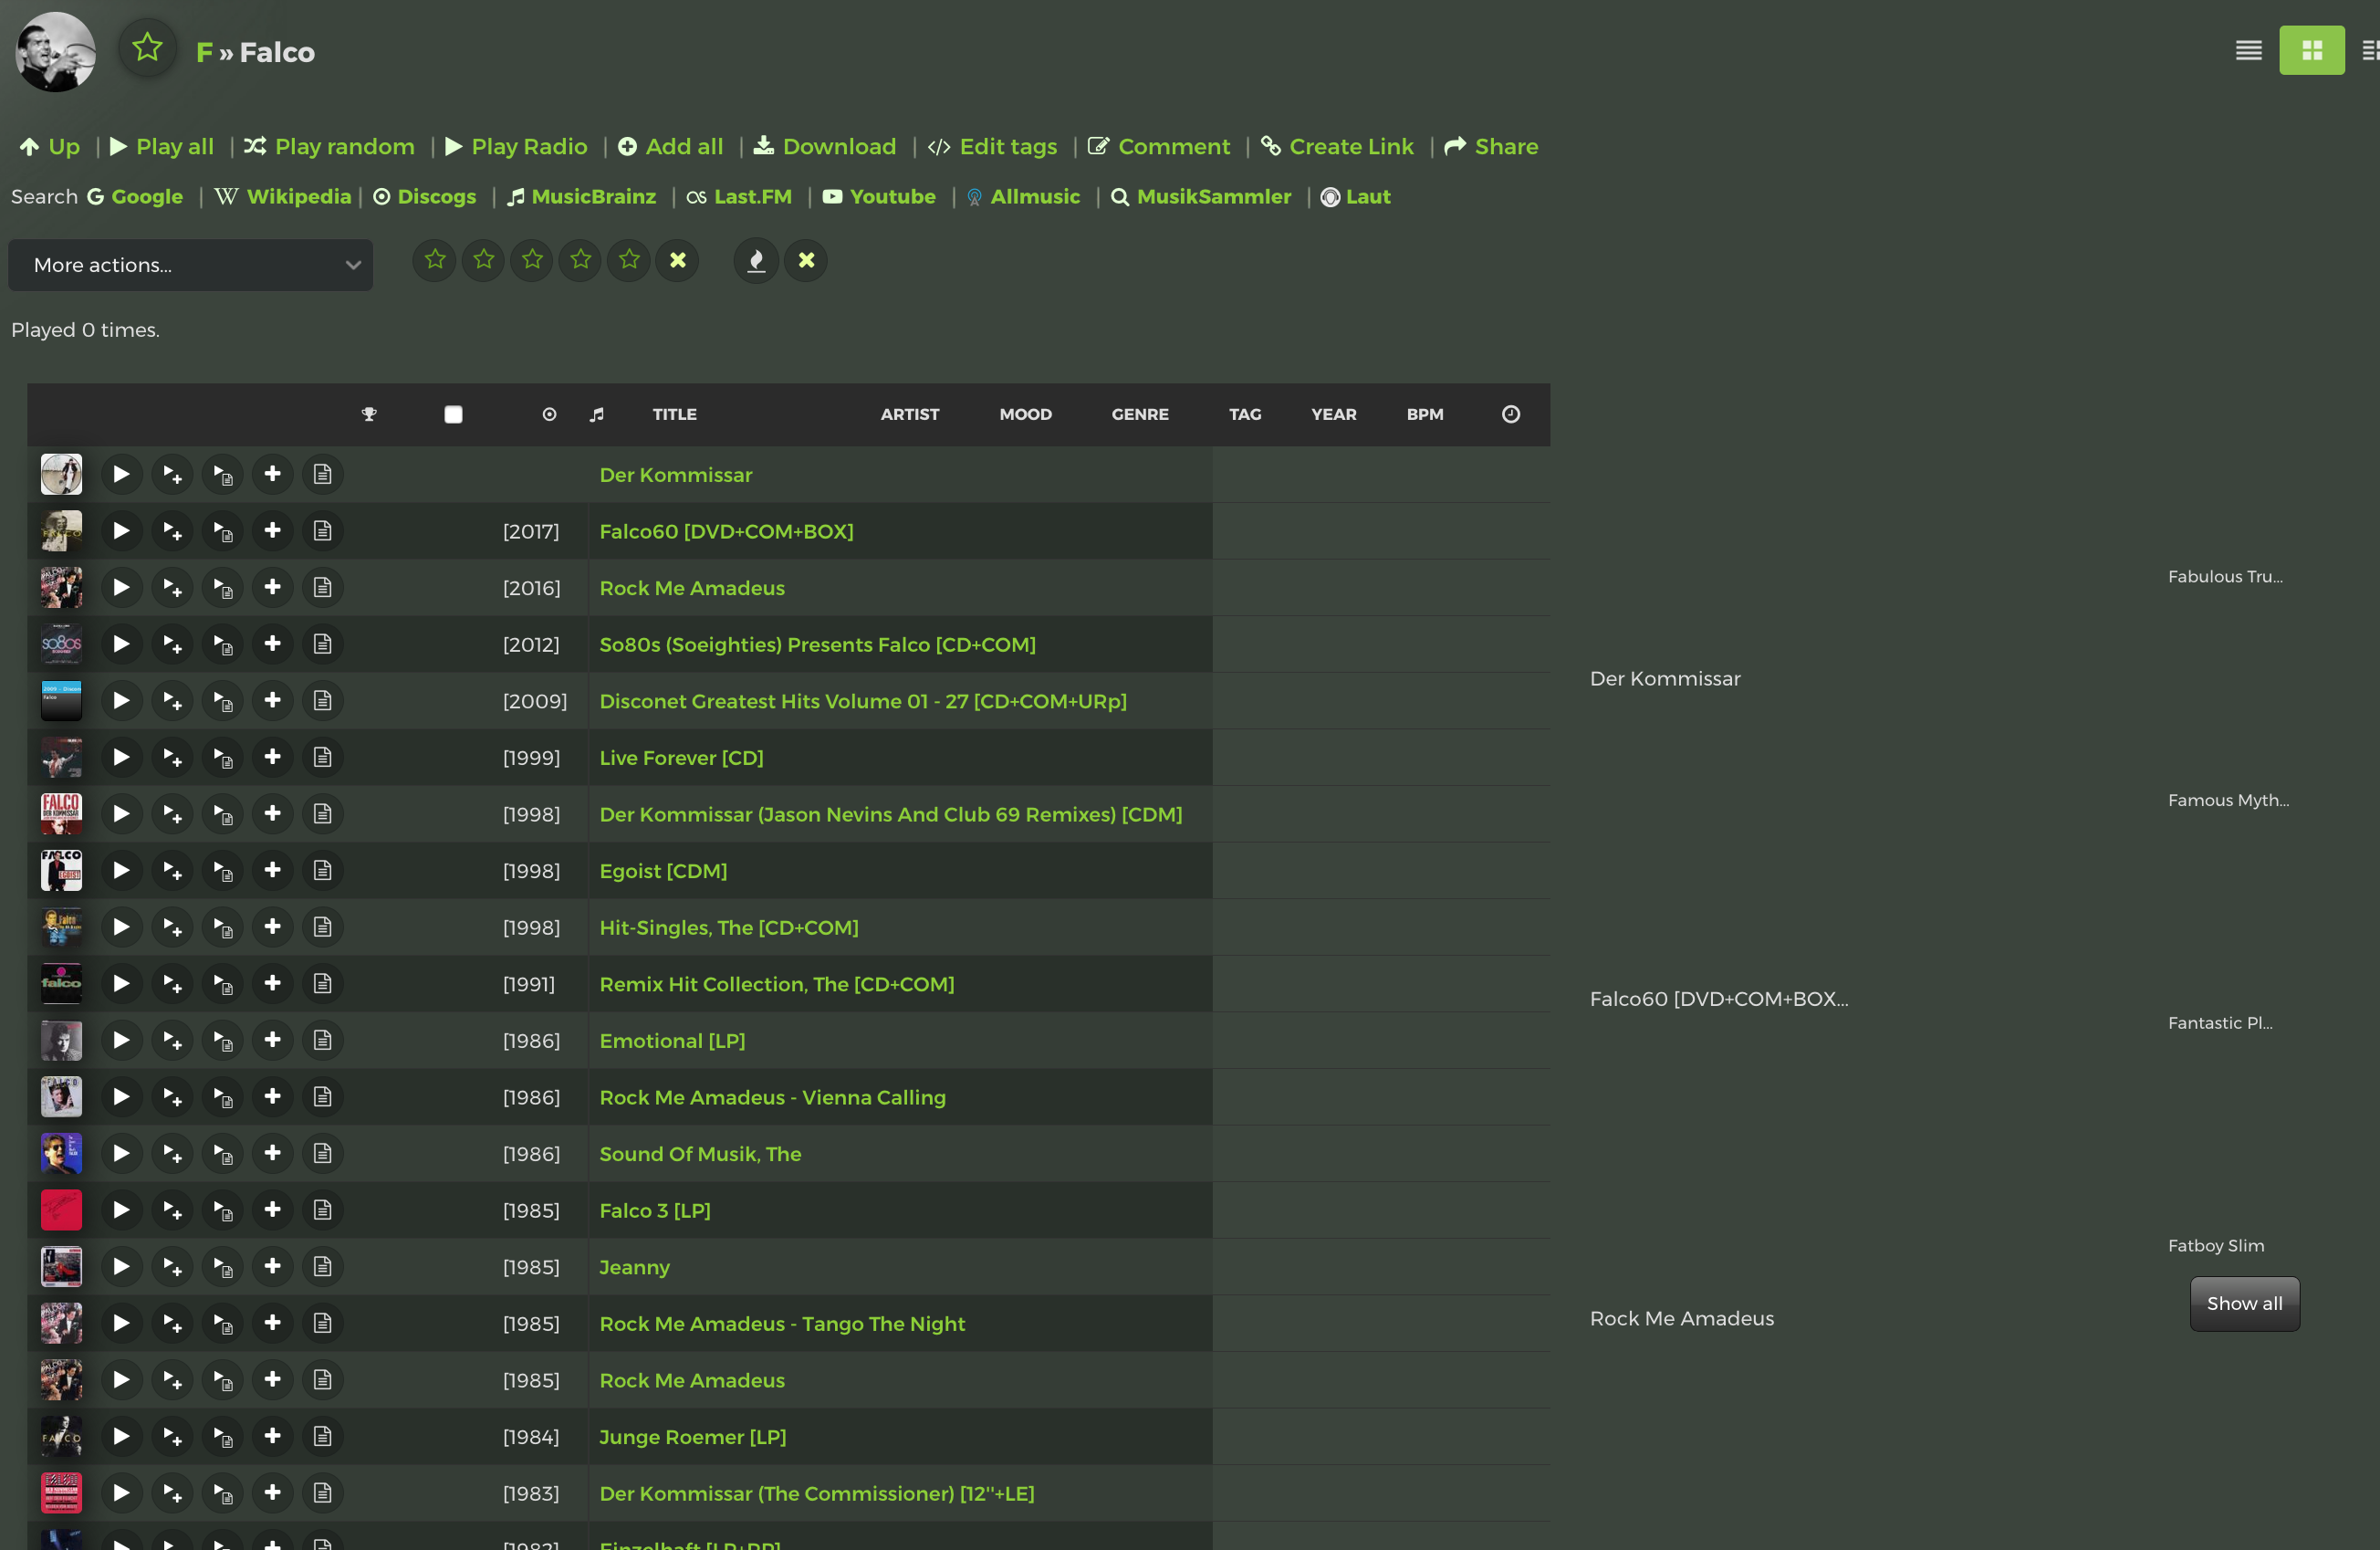The height and width of the screenshot is (1550, 2380).
Task: Click the trophy column header icon
Action: (x=369, y=414)
